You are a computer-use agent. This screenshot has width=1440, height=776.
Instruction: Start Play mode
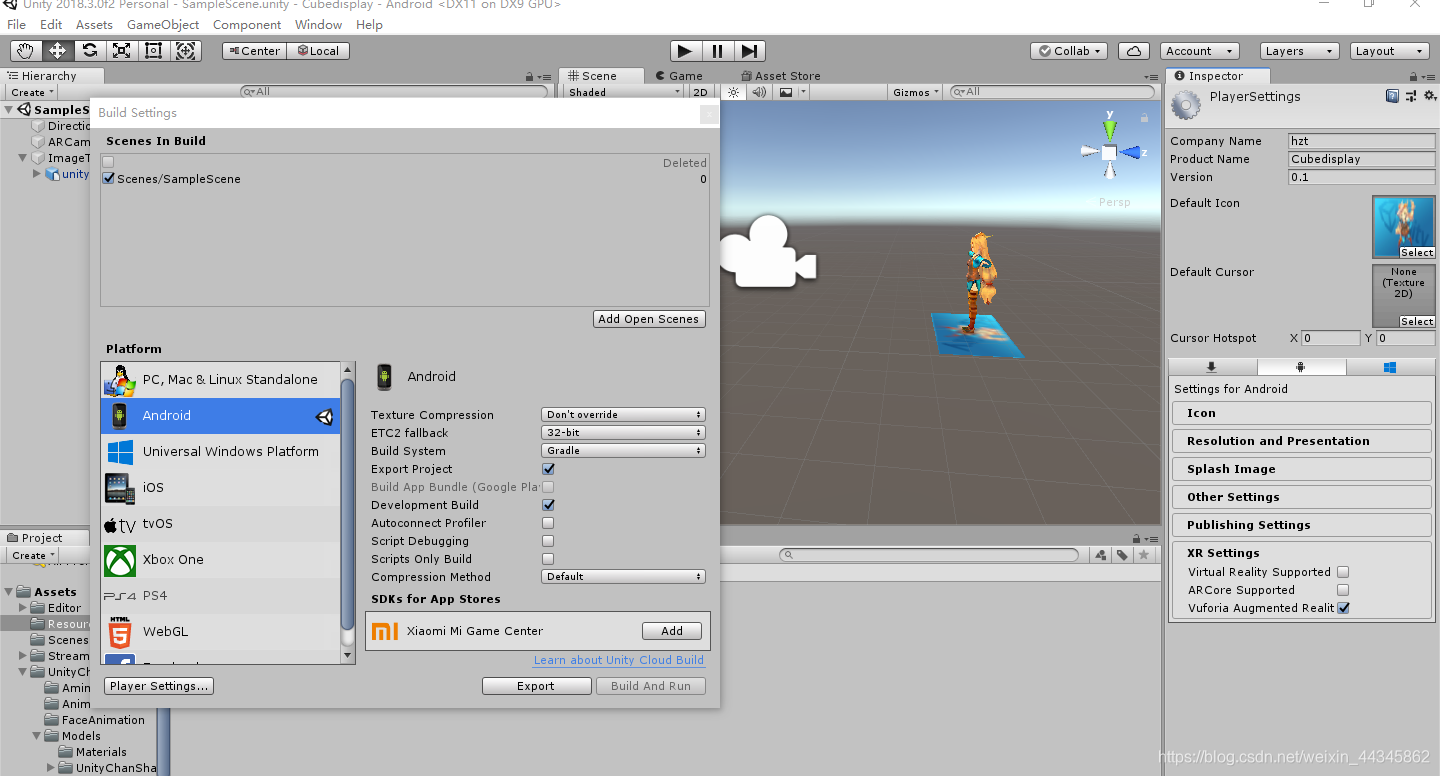tap(685, 51)
